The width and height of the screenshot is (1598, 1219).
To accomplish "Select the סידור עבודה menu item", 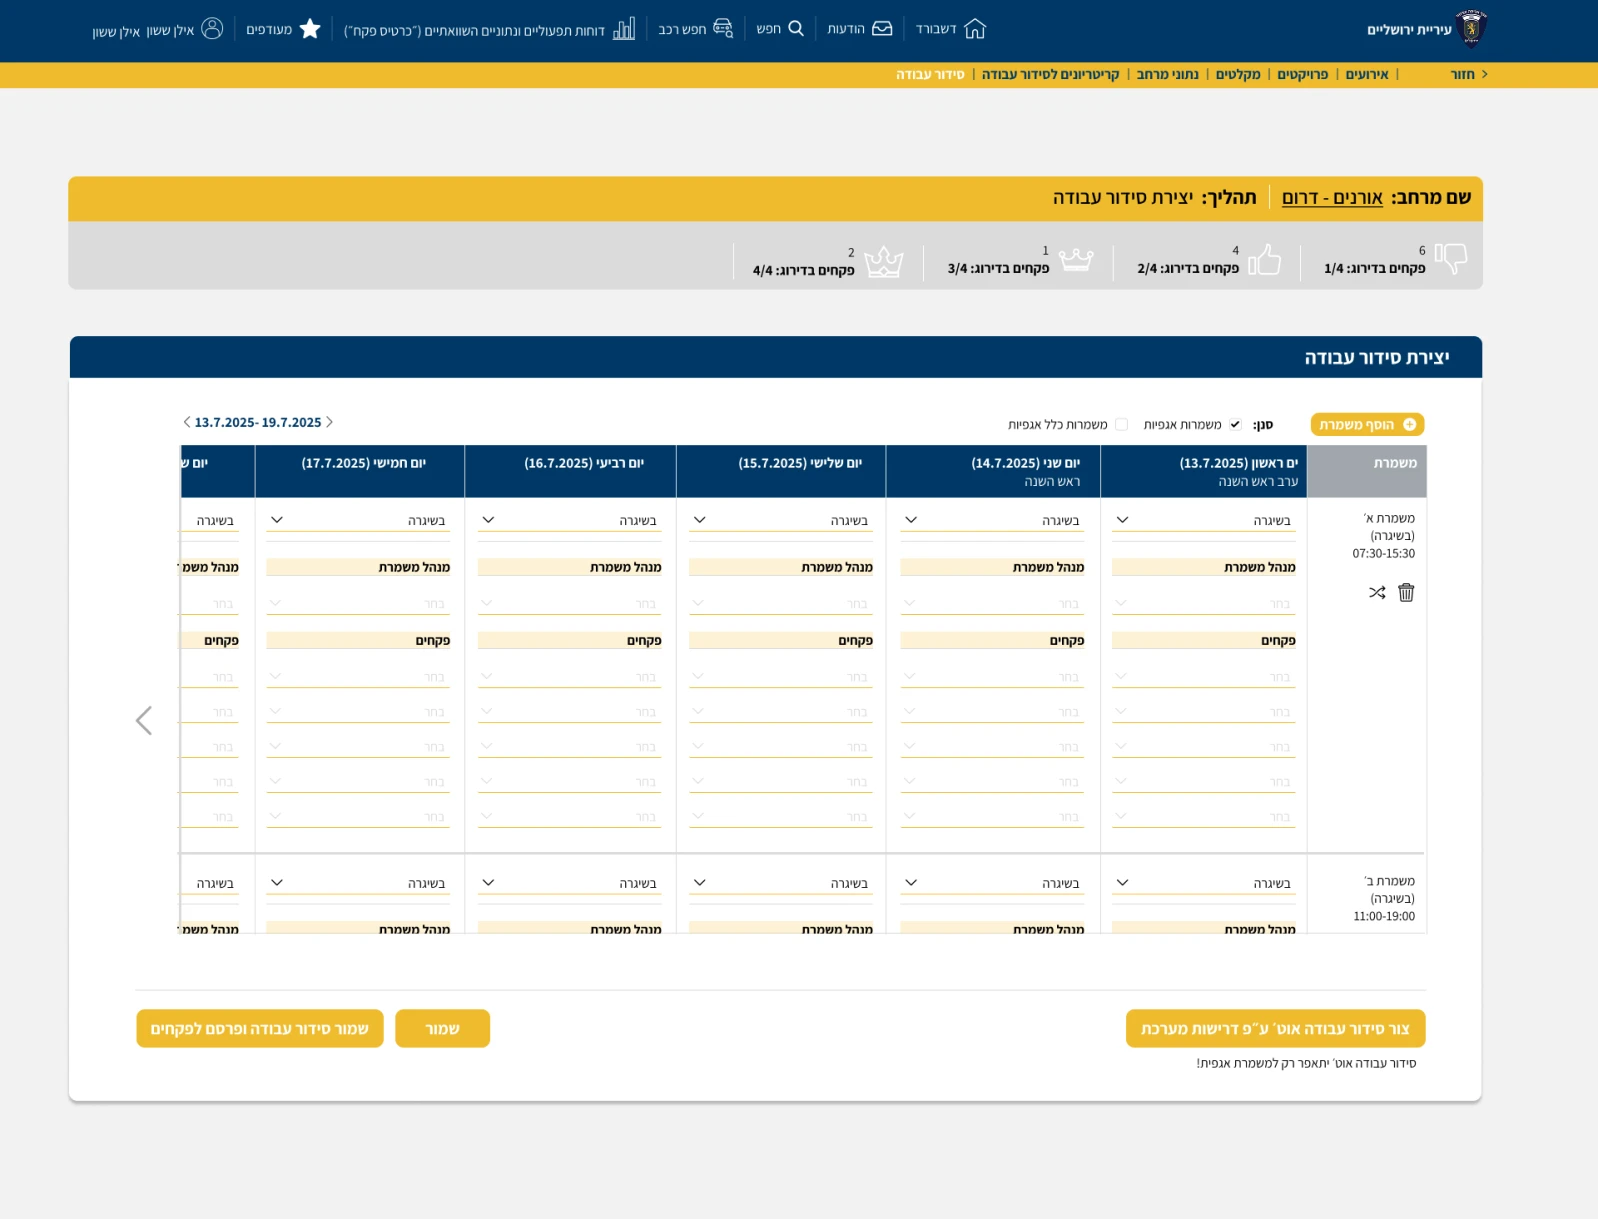I will pos(930,74).
